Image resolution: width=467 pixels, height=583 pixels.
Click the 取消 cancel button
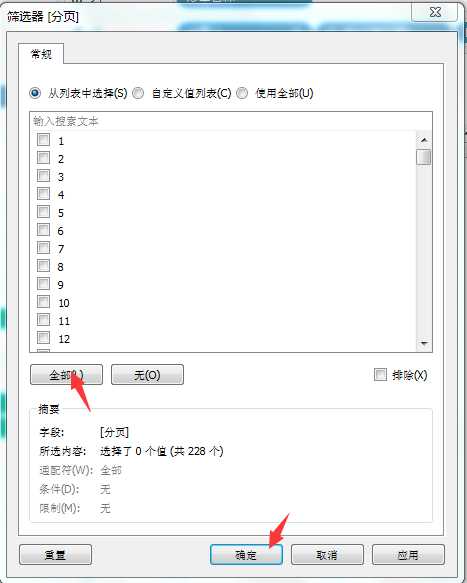[x=327, y=555]
